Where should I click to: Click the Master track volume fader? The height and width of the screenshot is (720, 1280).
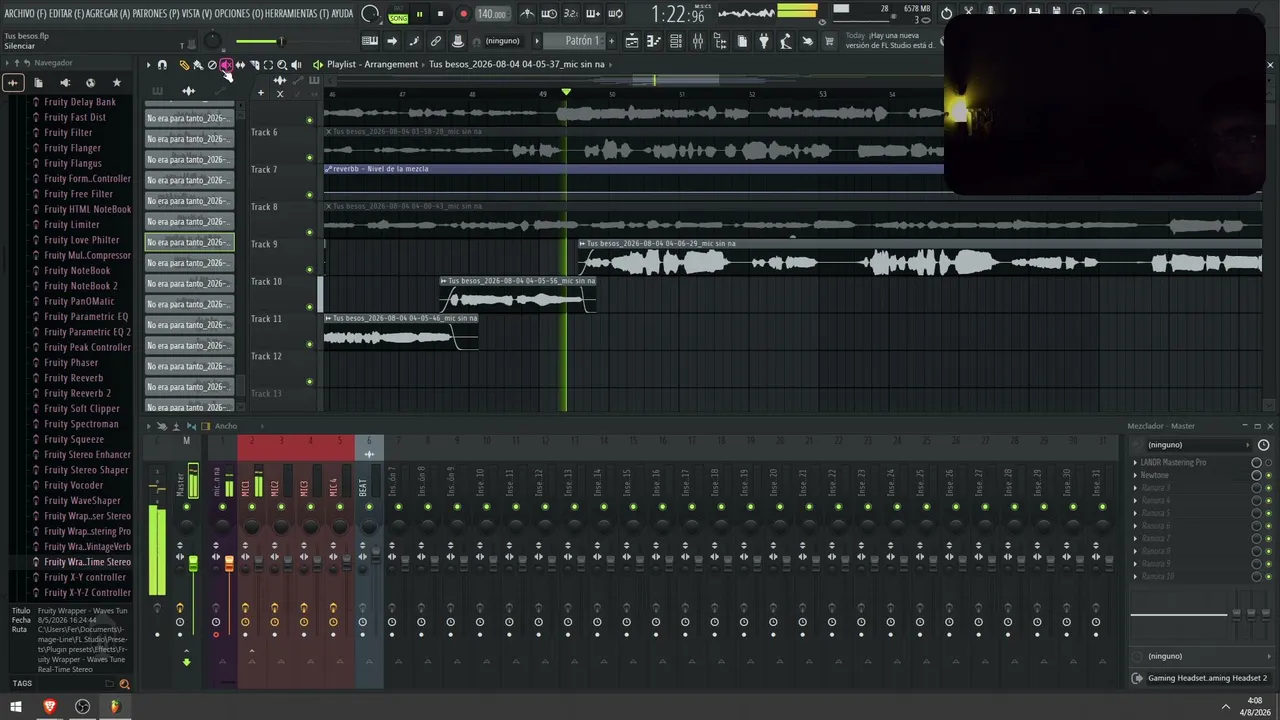[193, 565]
